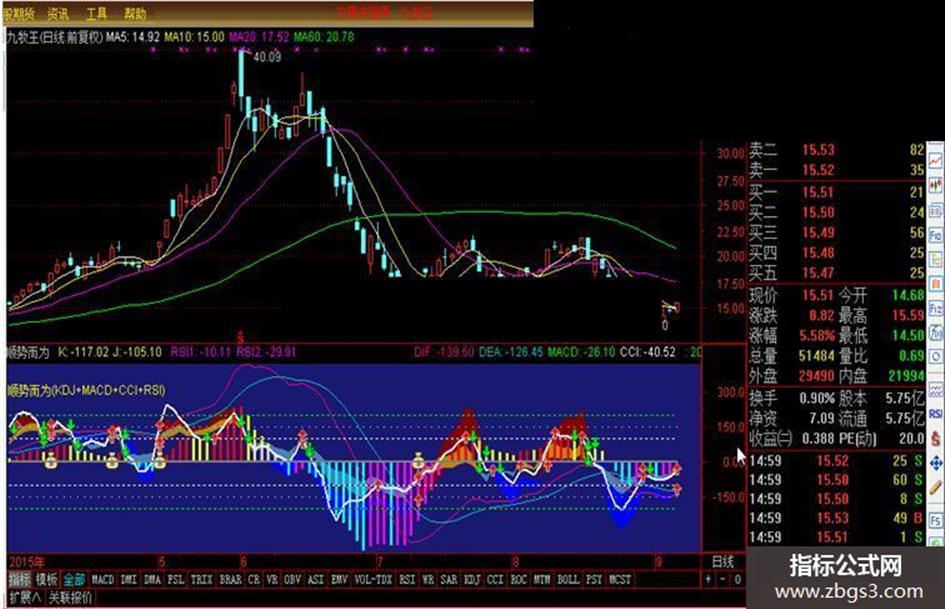Select the CCI indicator tab
Viewport: 945px width, 609px height.
[495, 579]
